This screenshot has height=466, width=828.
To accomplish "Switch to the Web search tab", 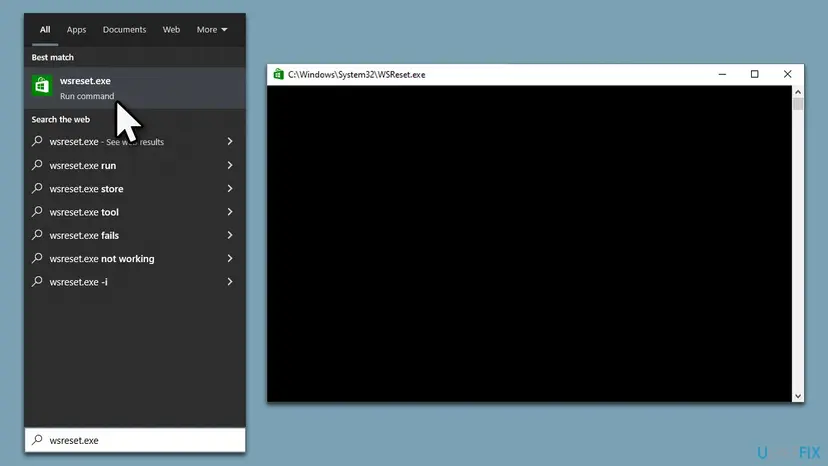I will tap(171, 30).
